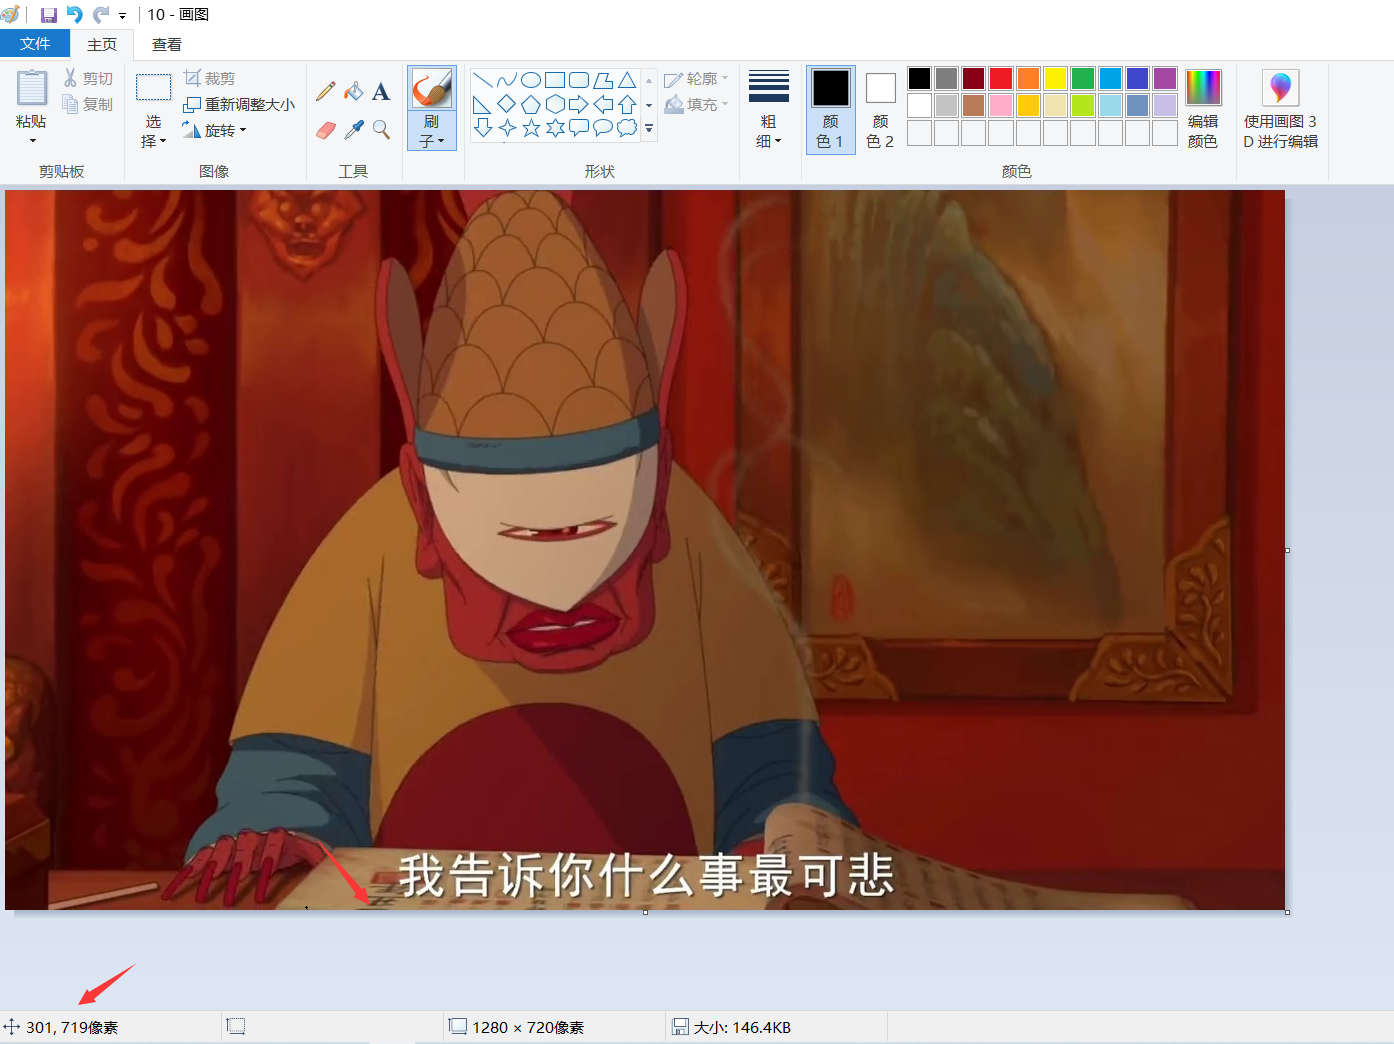Select the Text tool (A)
The image size is (1394, 1044).
(381, 92)
